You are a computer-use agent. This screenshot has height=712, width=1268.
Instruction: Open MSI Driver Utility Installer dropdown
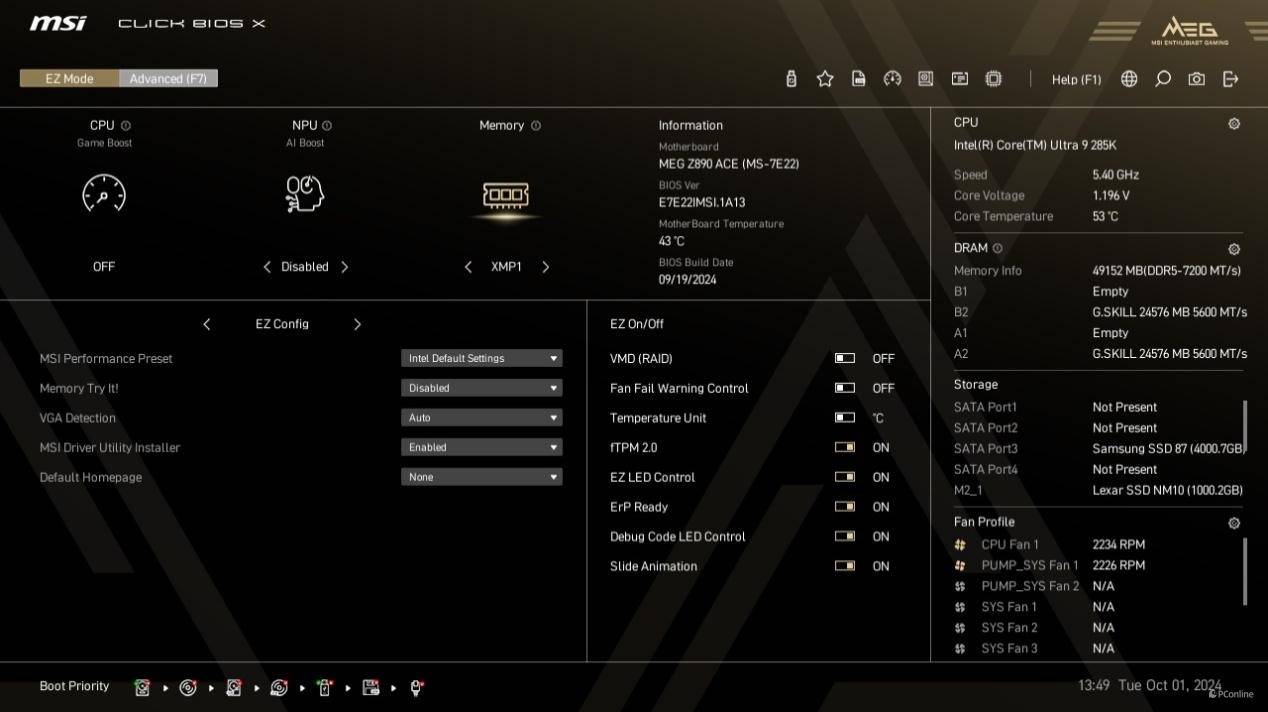tap(482, 447)
